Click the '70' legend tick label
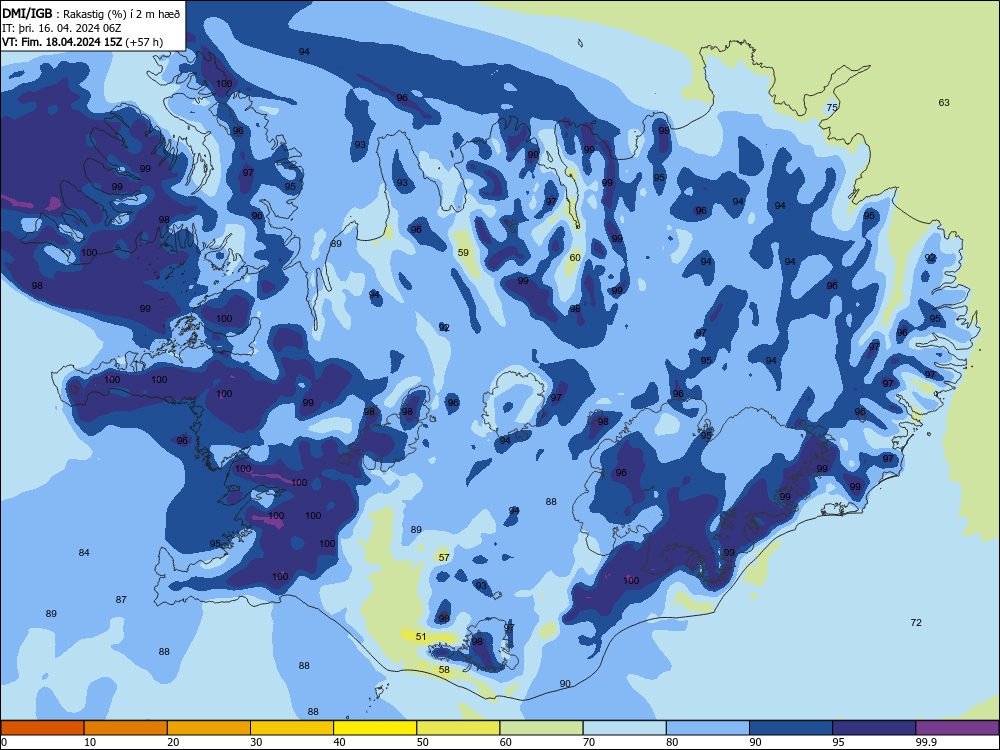The height and width of the screenshot is (750, 1000). (x=589, y=742)
